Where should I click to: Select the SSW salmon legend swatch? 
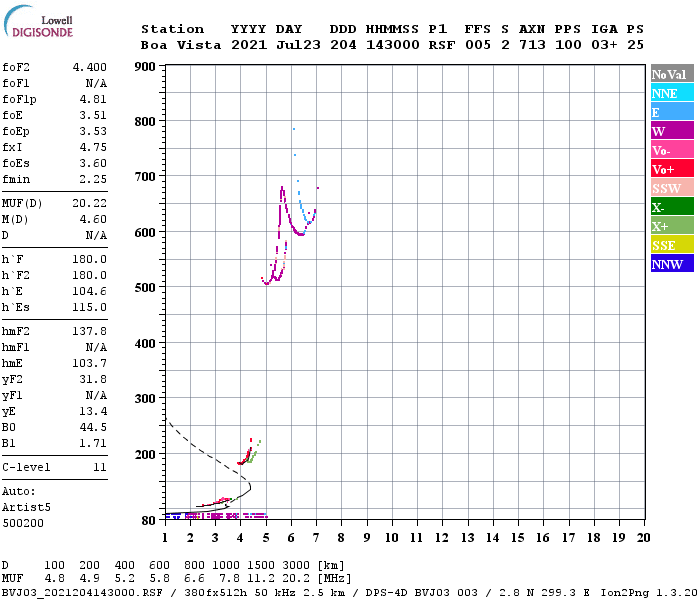672,188
